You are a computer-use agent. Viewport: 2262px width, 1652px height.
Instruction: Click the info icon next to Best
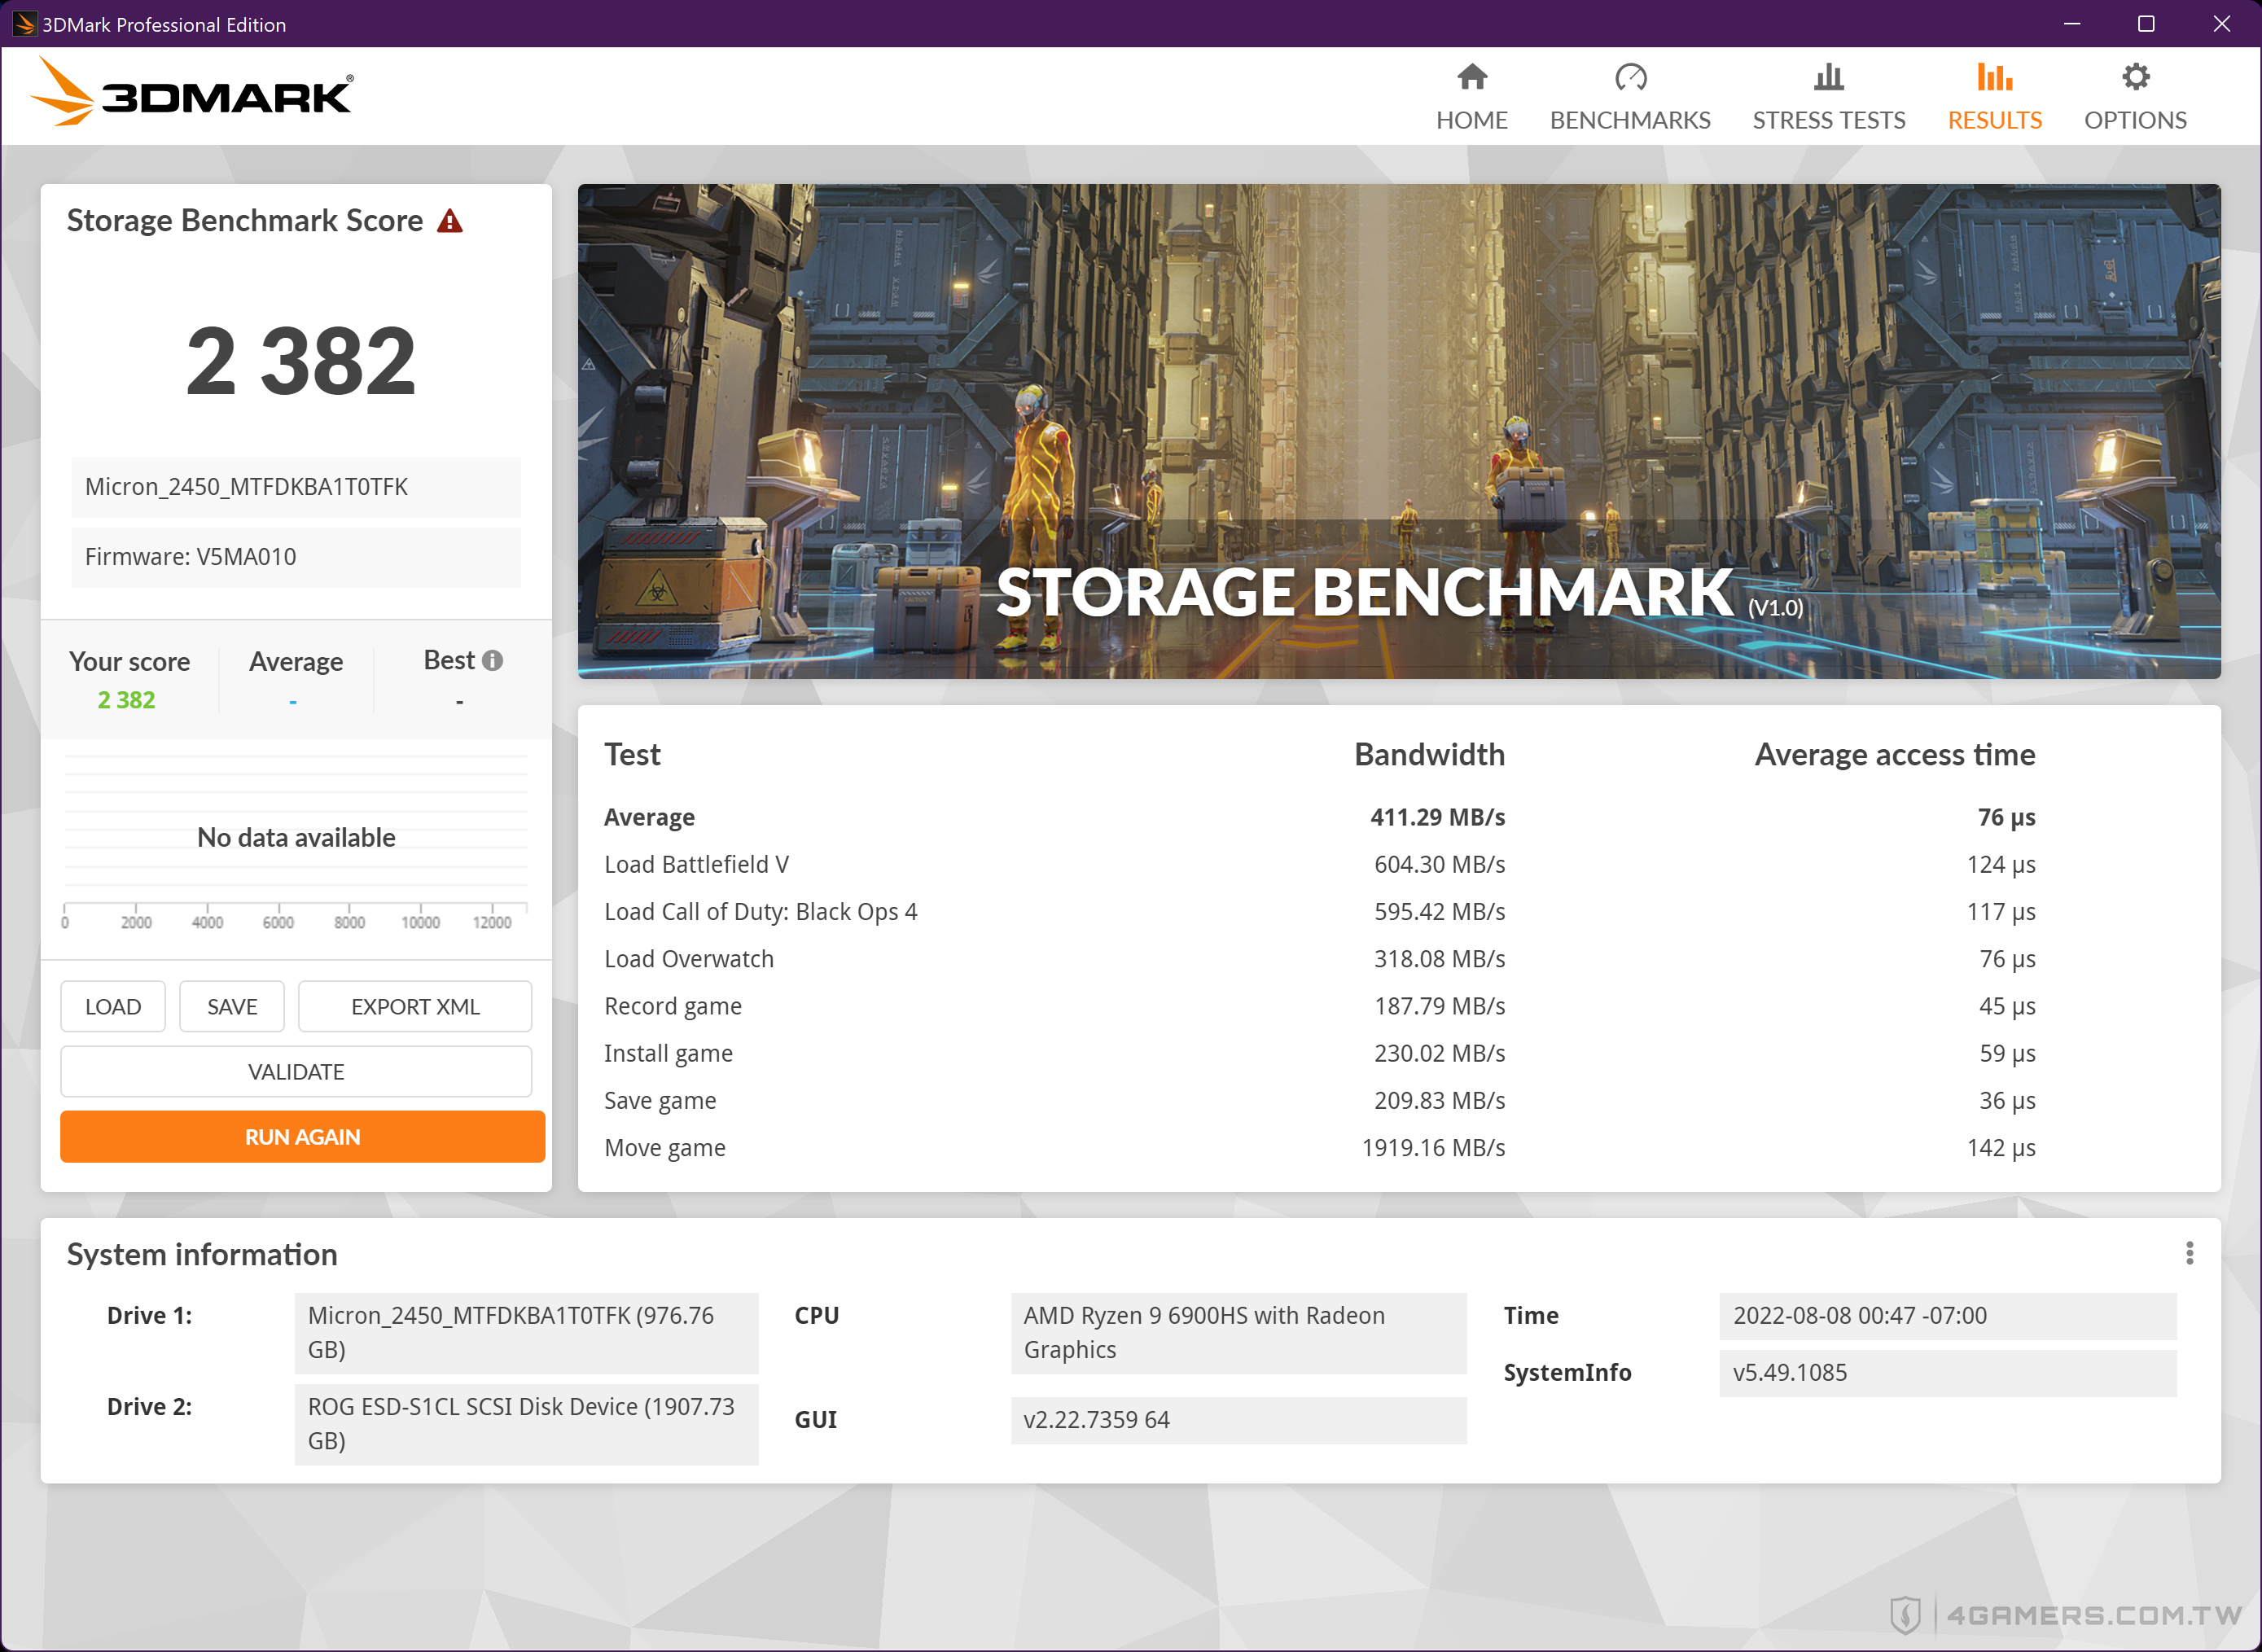492,660
